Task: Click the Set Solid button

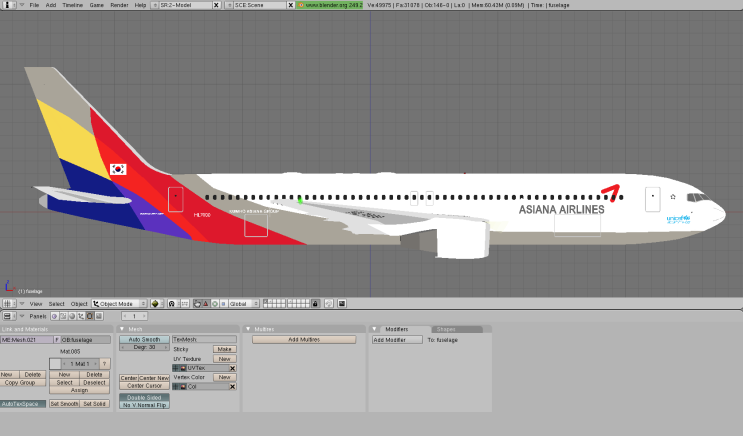Action: point(95,404)
